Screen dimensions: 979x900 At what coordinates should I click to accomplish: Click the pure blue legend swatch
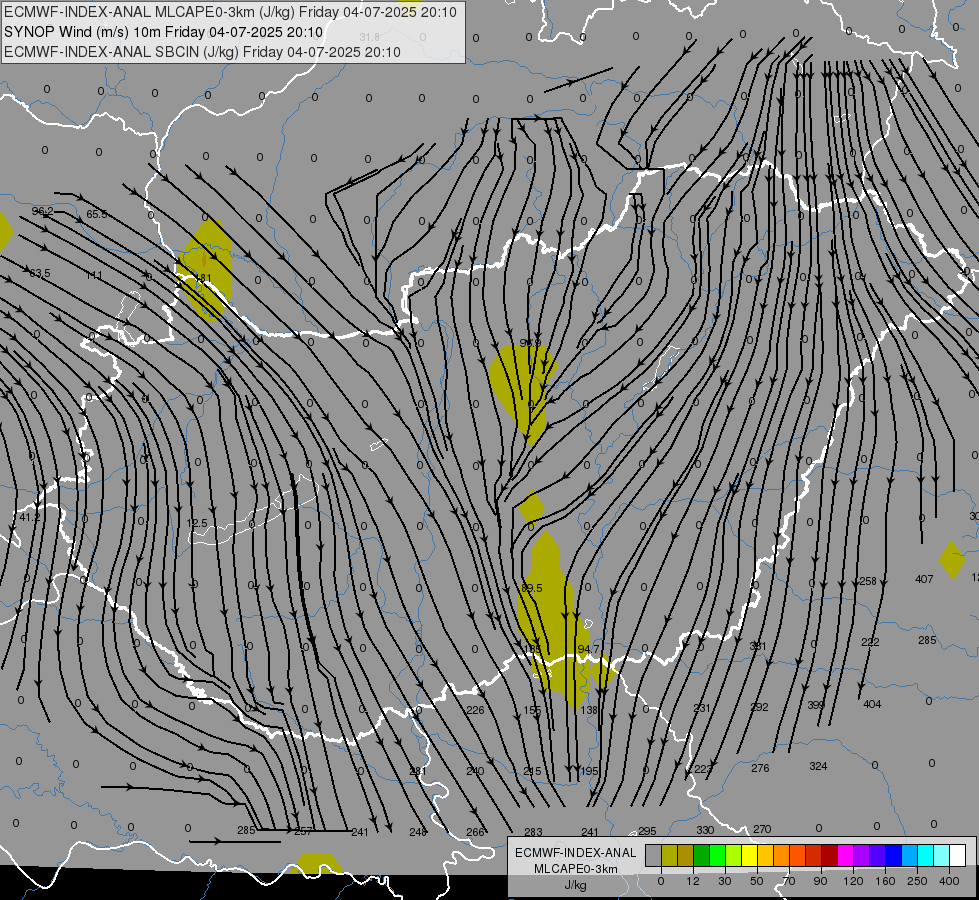coord(893,856)
